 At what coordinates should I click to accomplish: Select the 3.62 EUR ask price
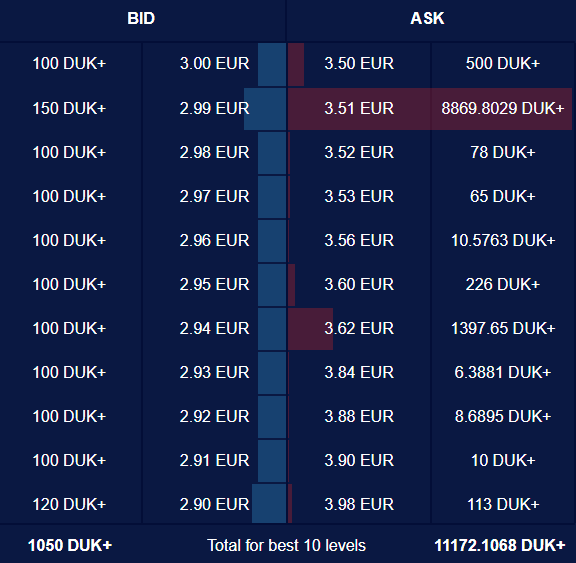pyautogui.click(x=359, y=328)
